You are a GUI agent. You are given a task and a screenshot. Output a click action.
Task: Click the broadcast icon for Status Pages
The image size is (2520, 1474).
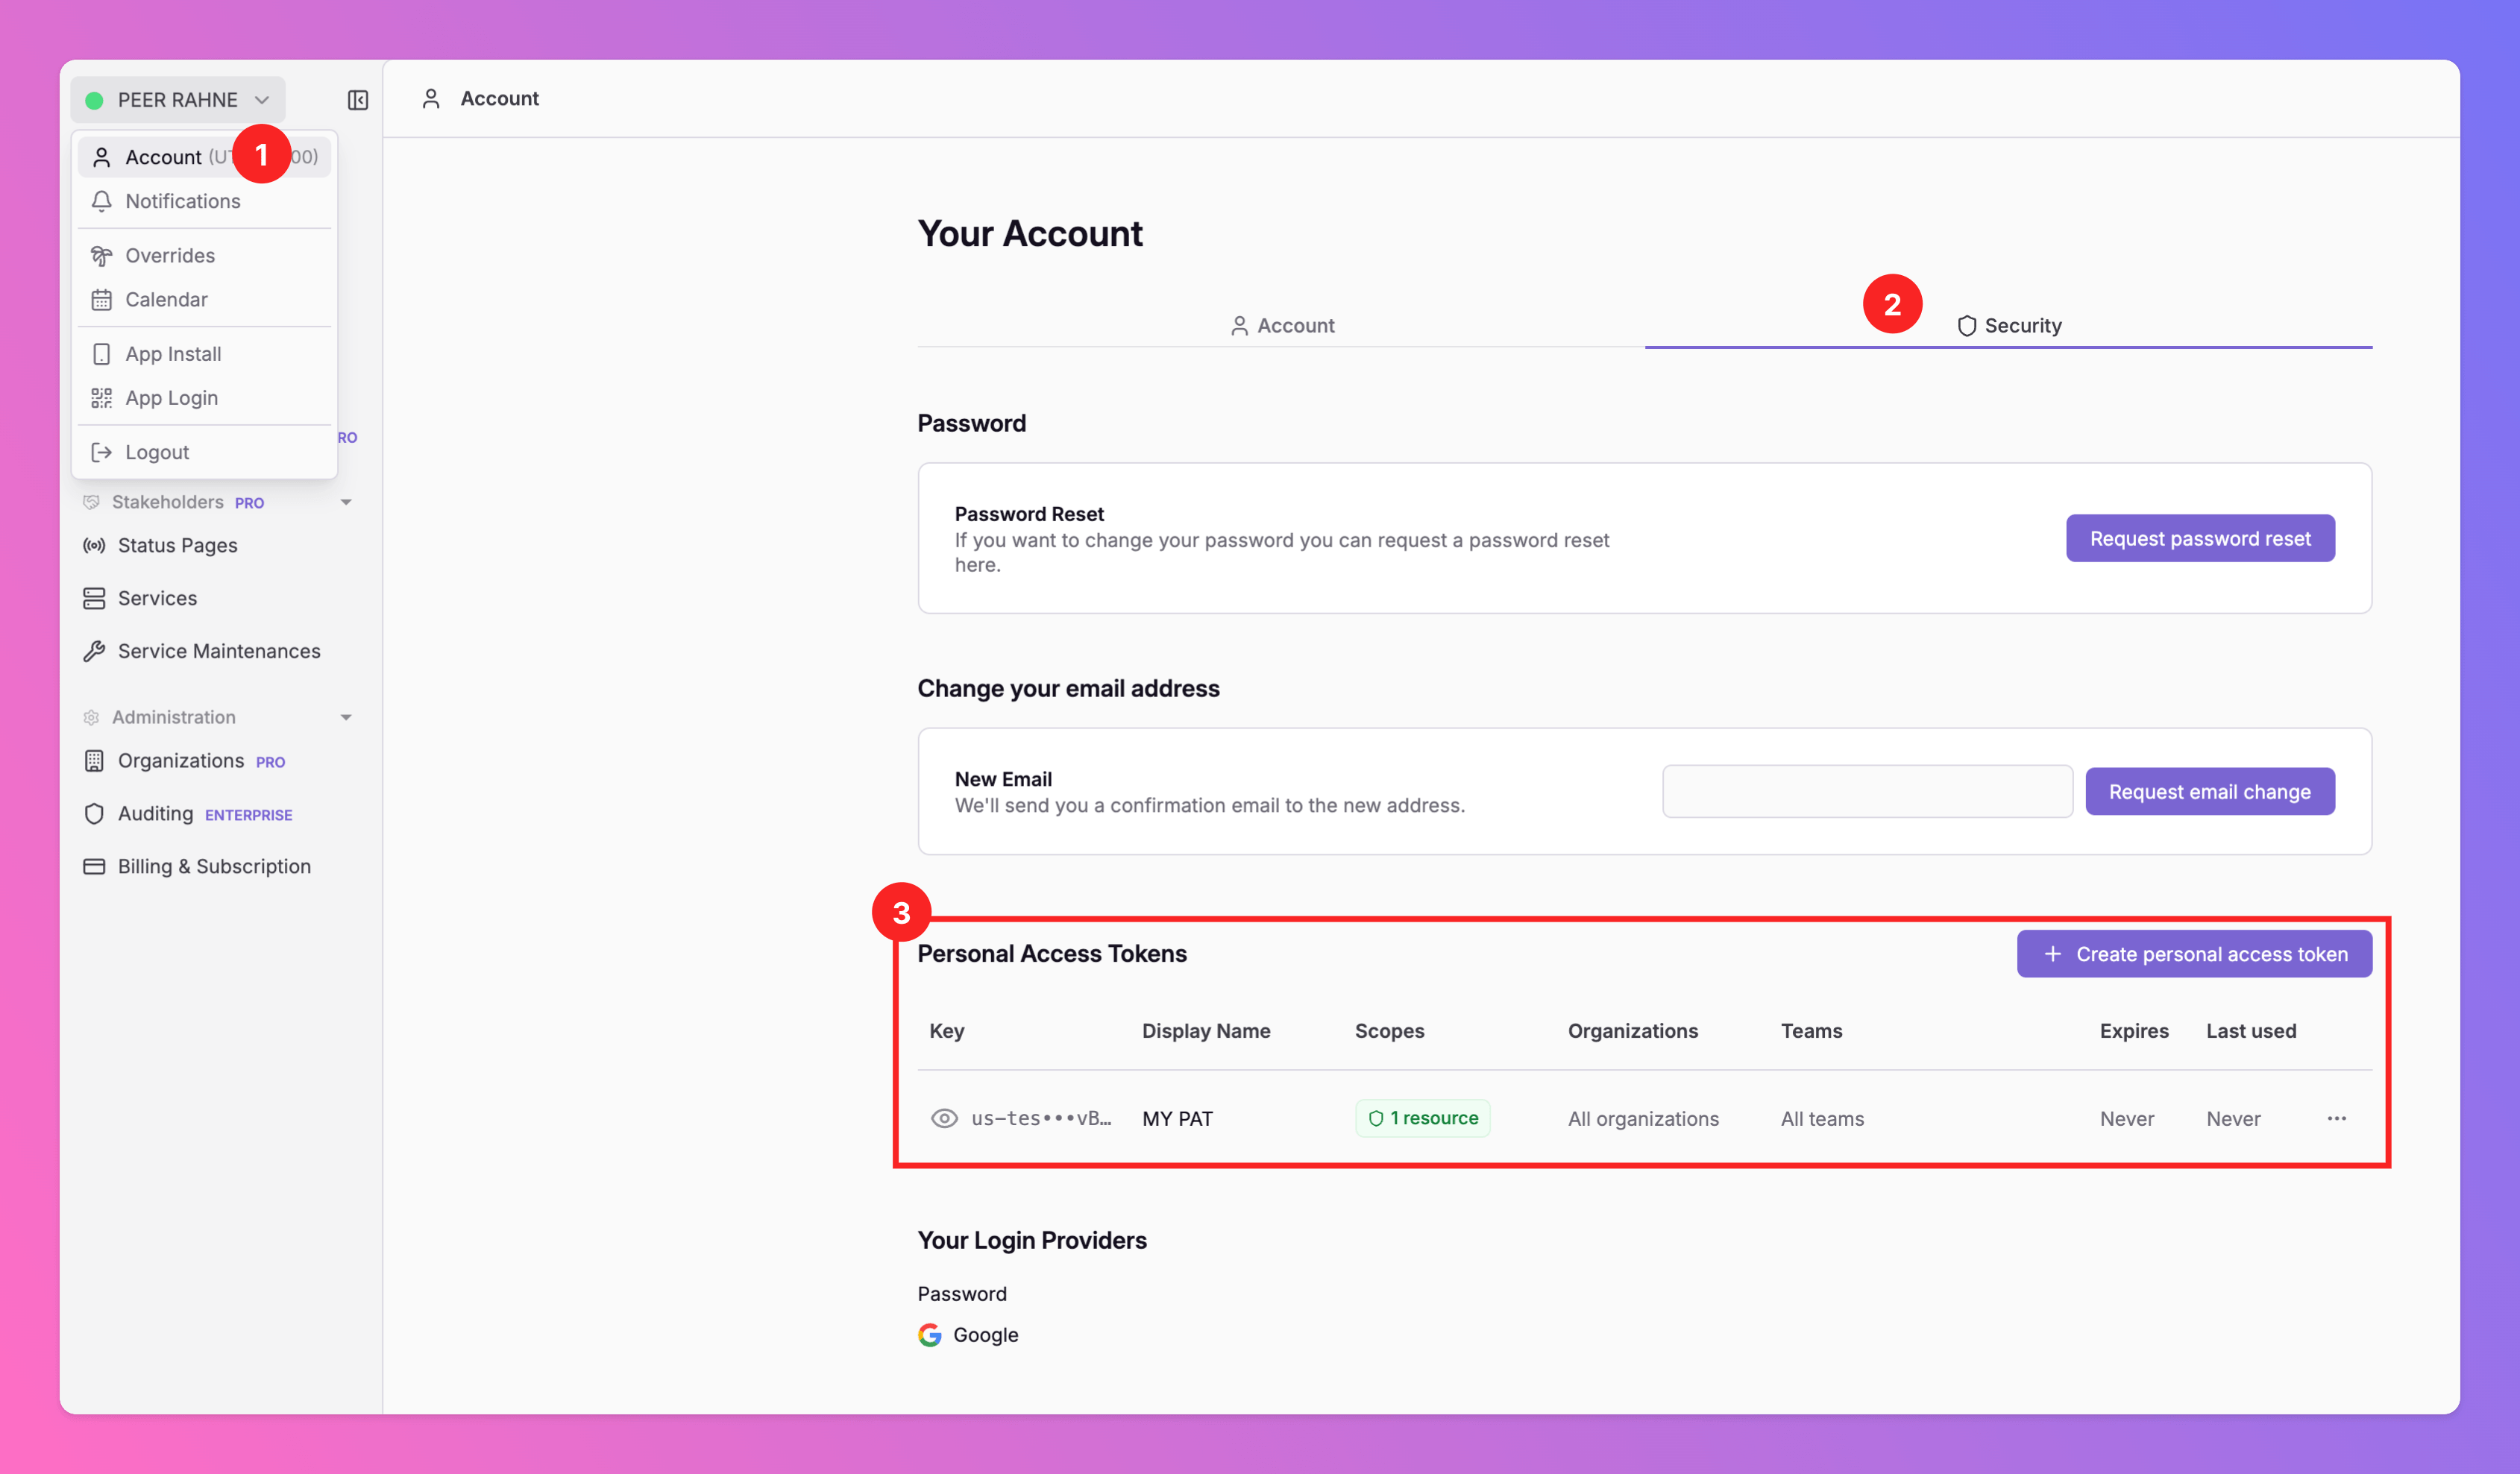tap(94, 545)
